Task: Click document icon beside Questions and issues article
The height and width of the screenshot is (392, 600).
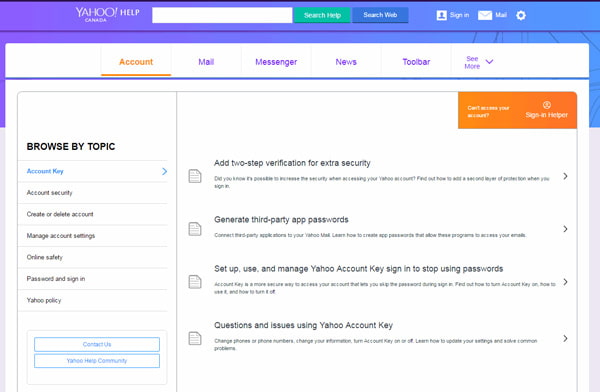Action: 195,338
